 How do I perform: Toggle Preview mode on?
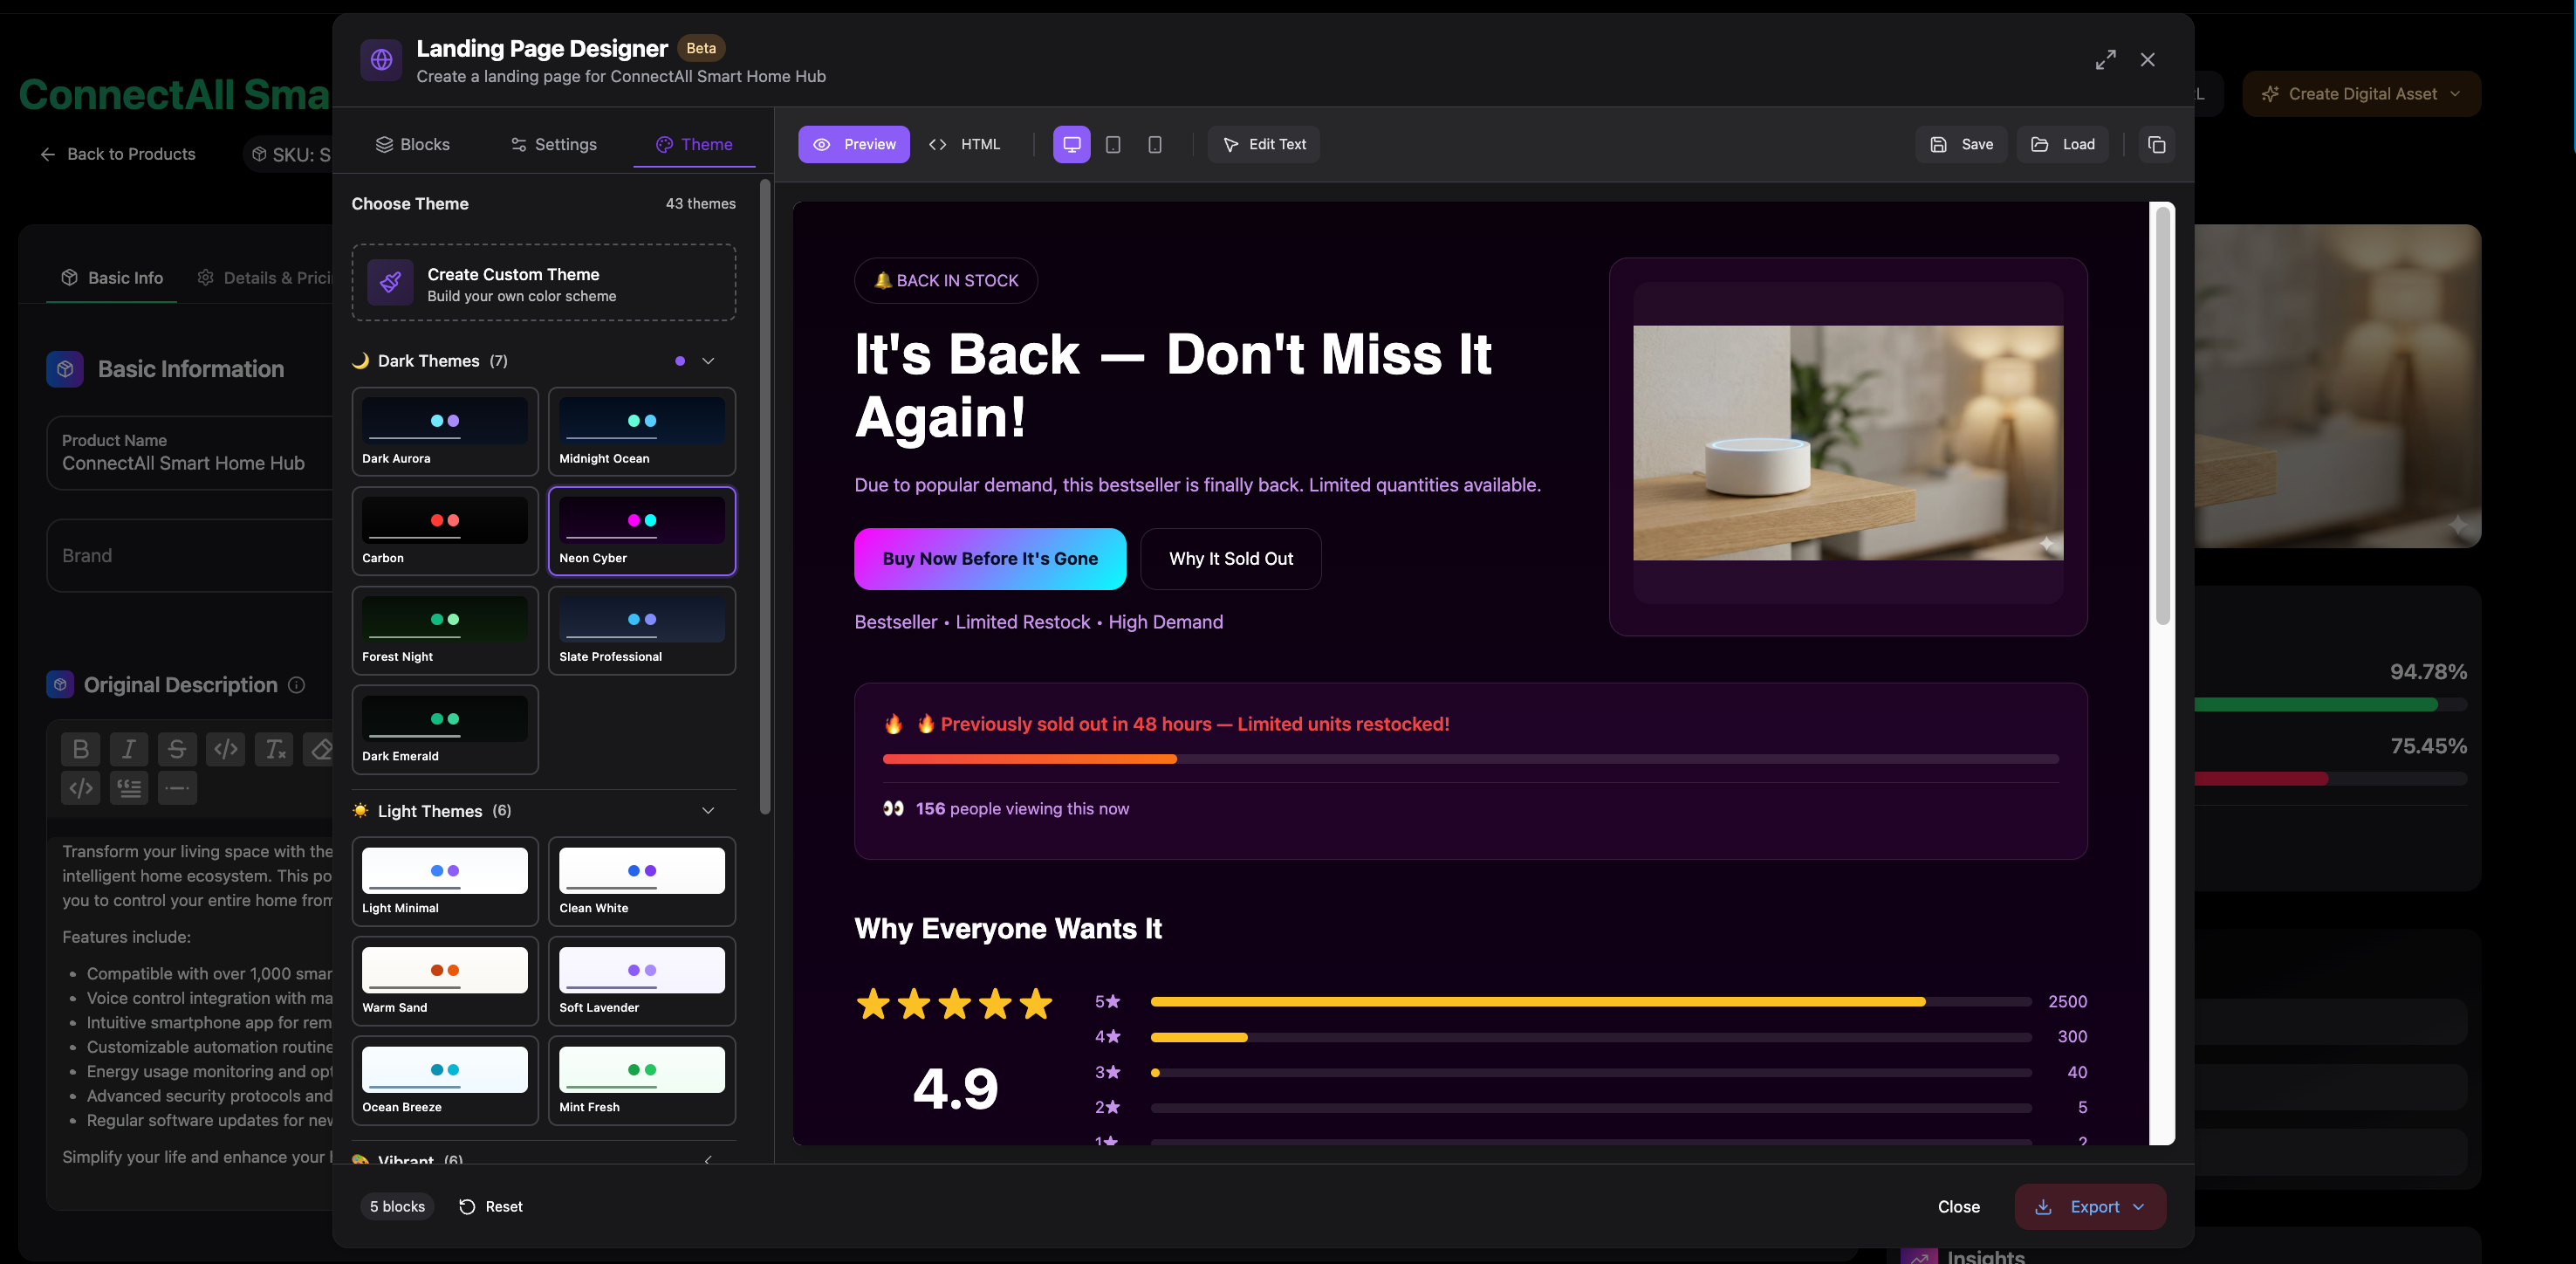pyautogui.click(x=853, y=144)
